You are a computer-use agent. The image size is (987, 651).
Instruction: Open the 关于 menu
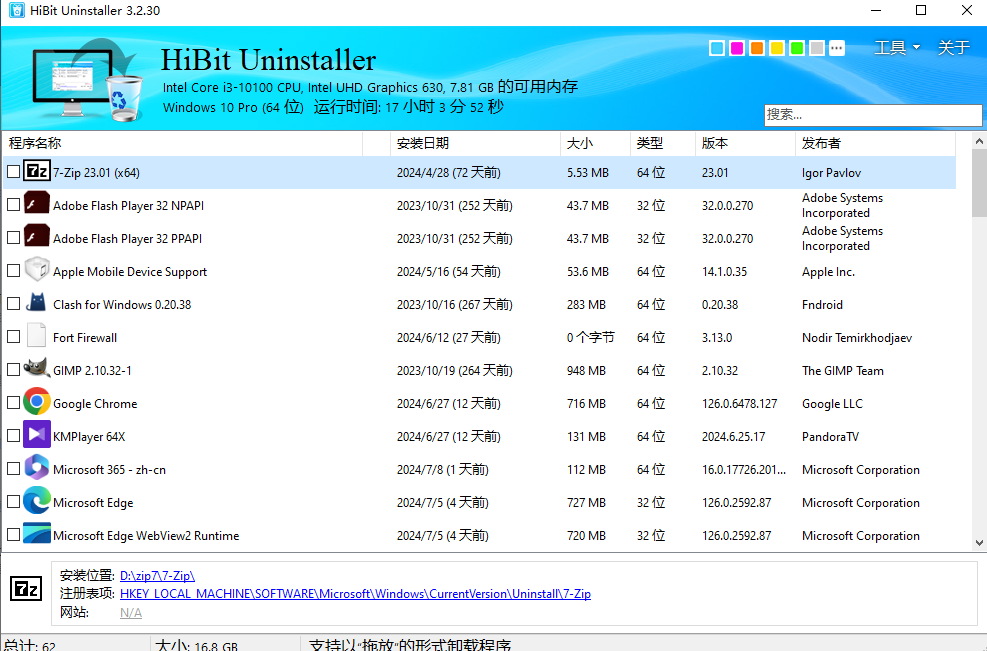tap(953, 47)
